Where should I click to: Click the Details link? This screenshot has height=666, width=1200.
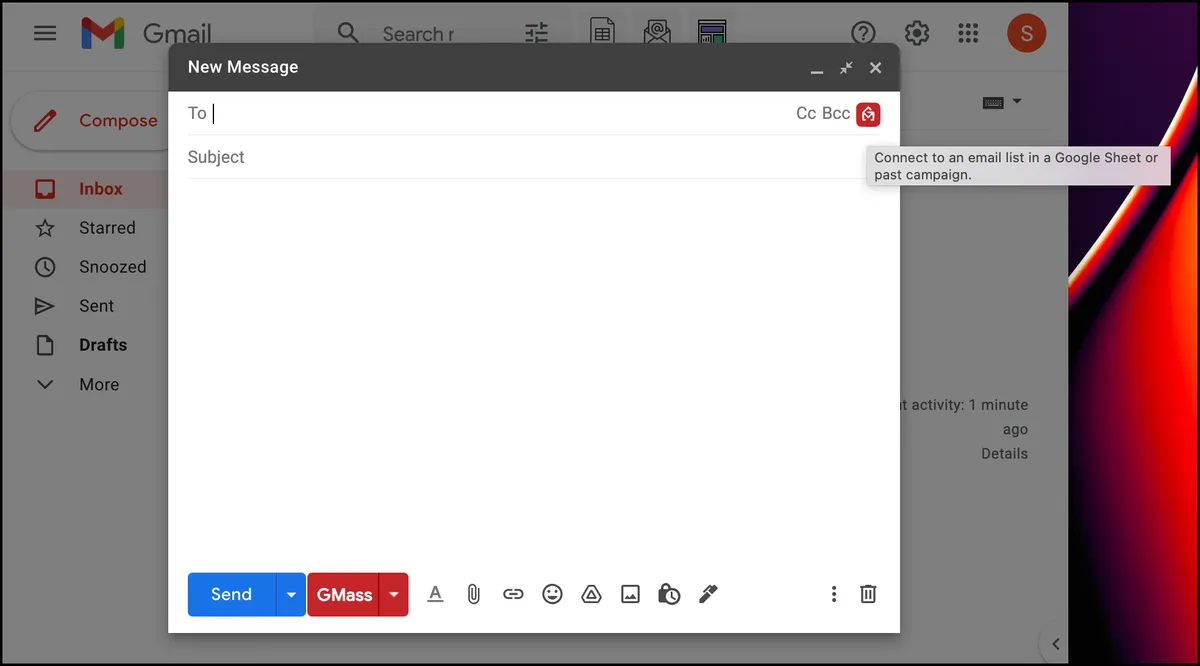pos(1004,453)
